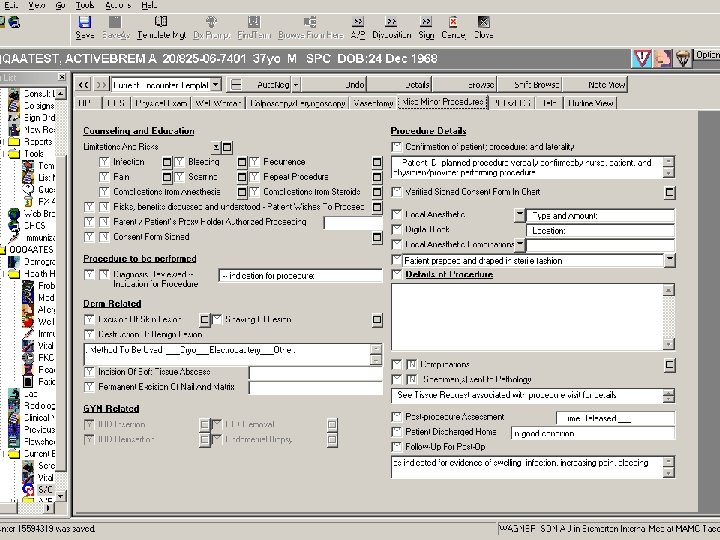Open Co-signs item in the folder list
The height and width of the screenshot is (540, 720).
(x=34, y=106)
